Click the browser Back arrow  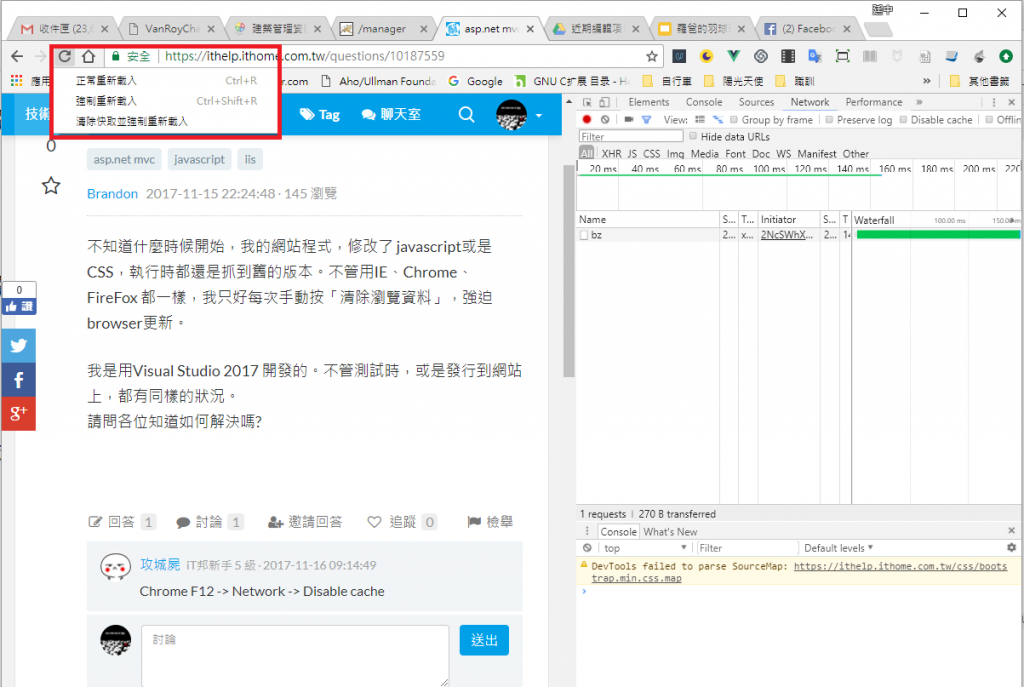18,57
